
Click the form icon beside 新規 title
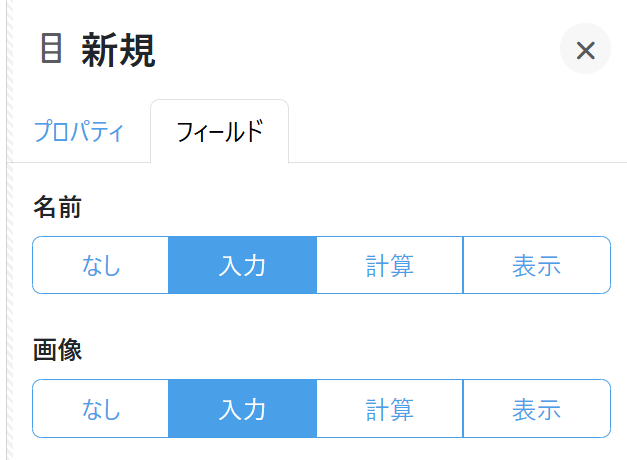point(50,49)
